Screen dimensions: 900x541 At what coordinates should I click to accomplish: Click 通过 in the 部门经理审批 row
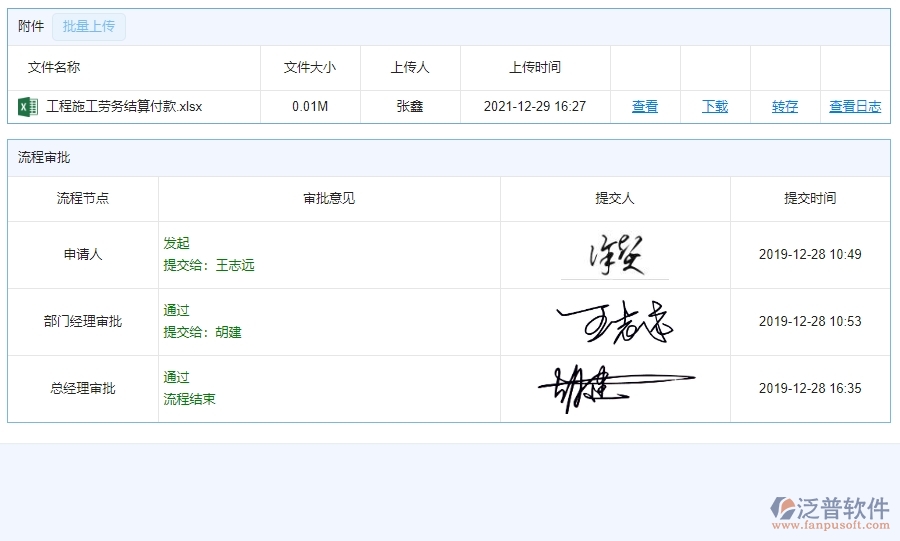click(176, 311)
